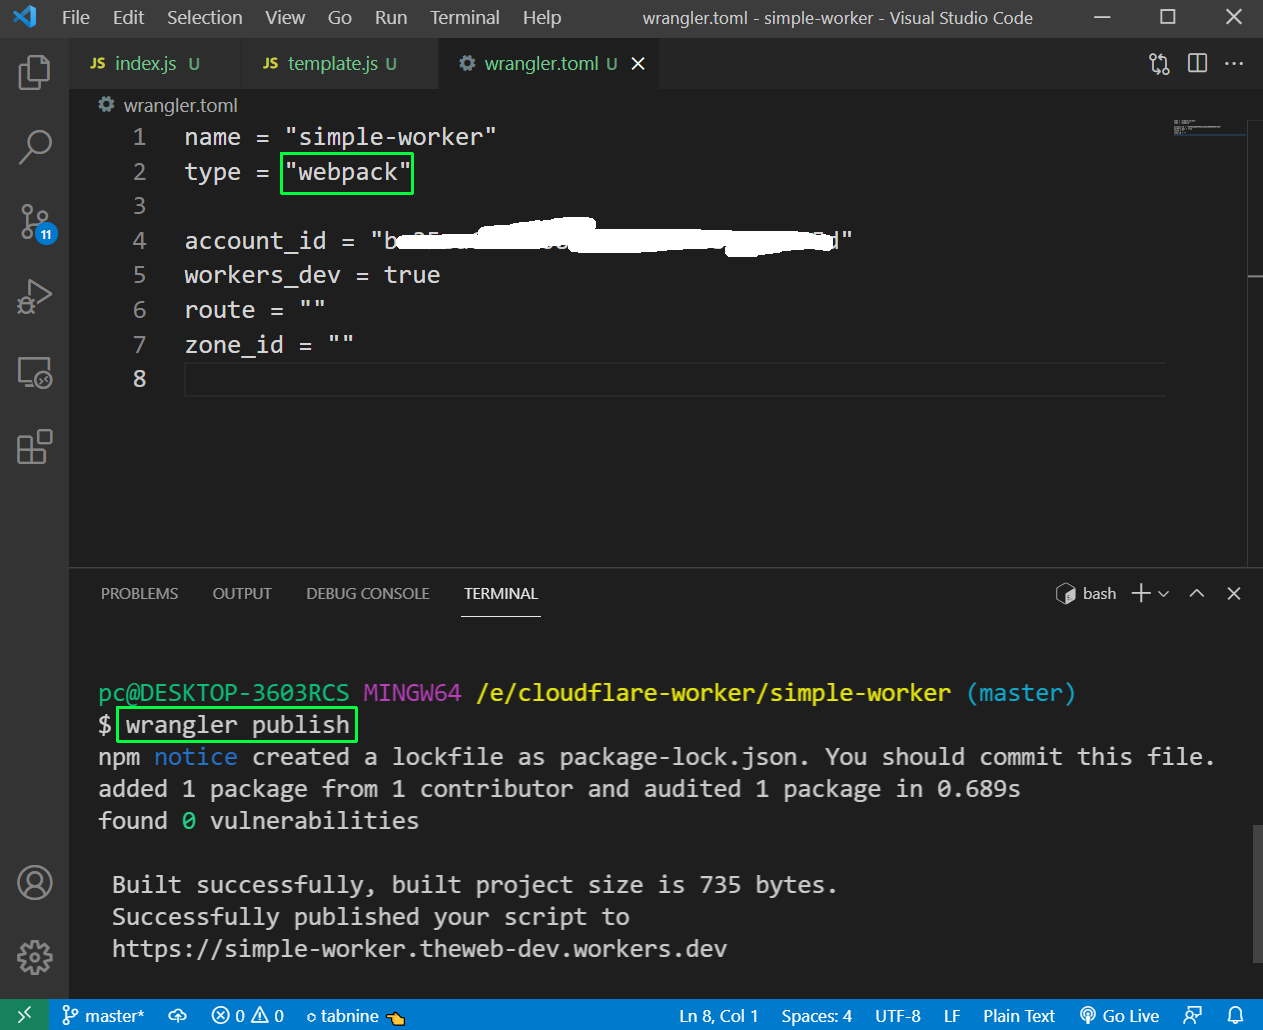
Task: Open notifications bell icon
Action: pyautogui.click(x=1236, y=1016)
